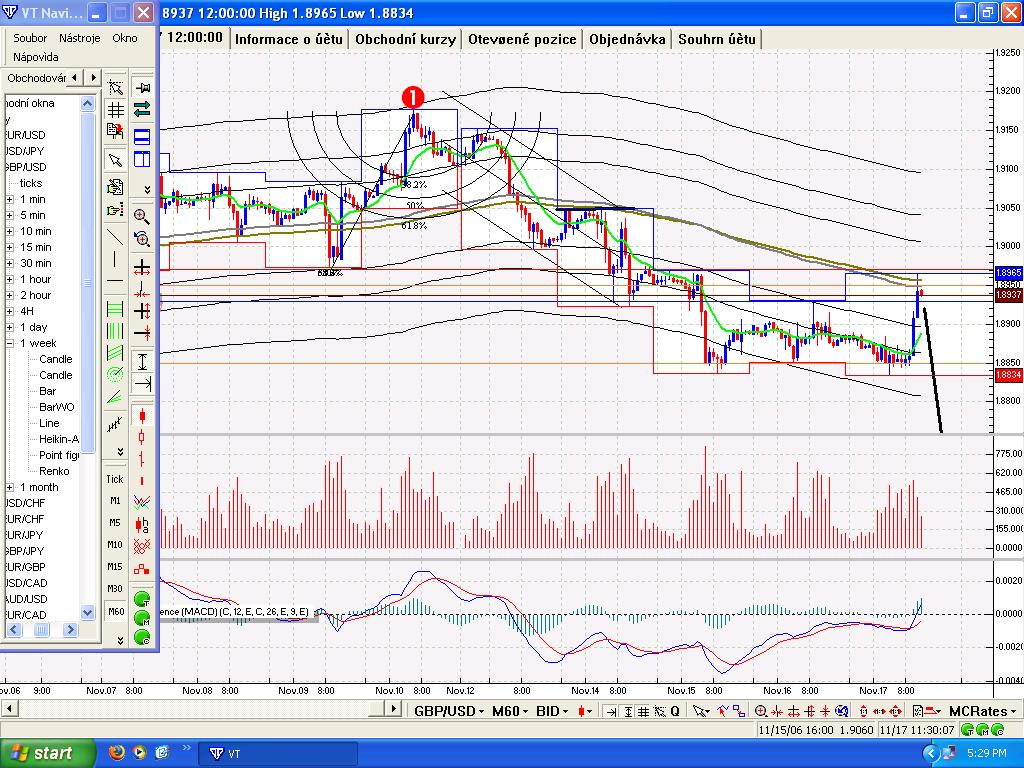Switch to filled candlestick chart type
Screen dimensions: 1024x768
click(142, 415)
